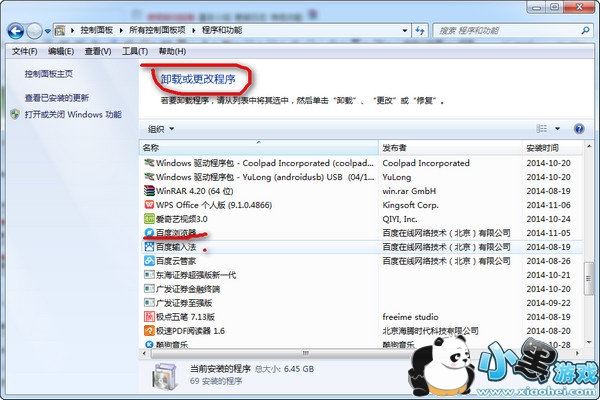The image size is (600, 400).
Task: Open 查看已安装的更新 link
Action: pyautogui.click(x=57, y=98)
